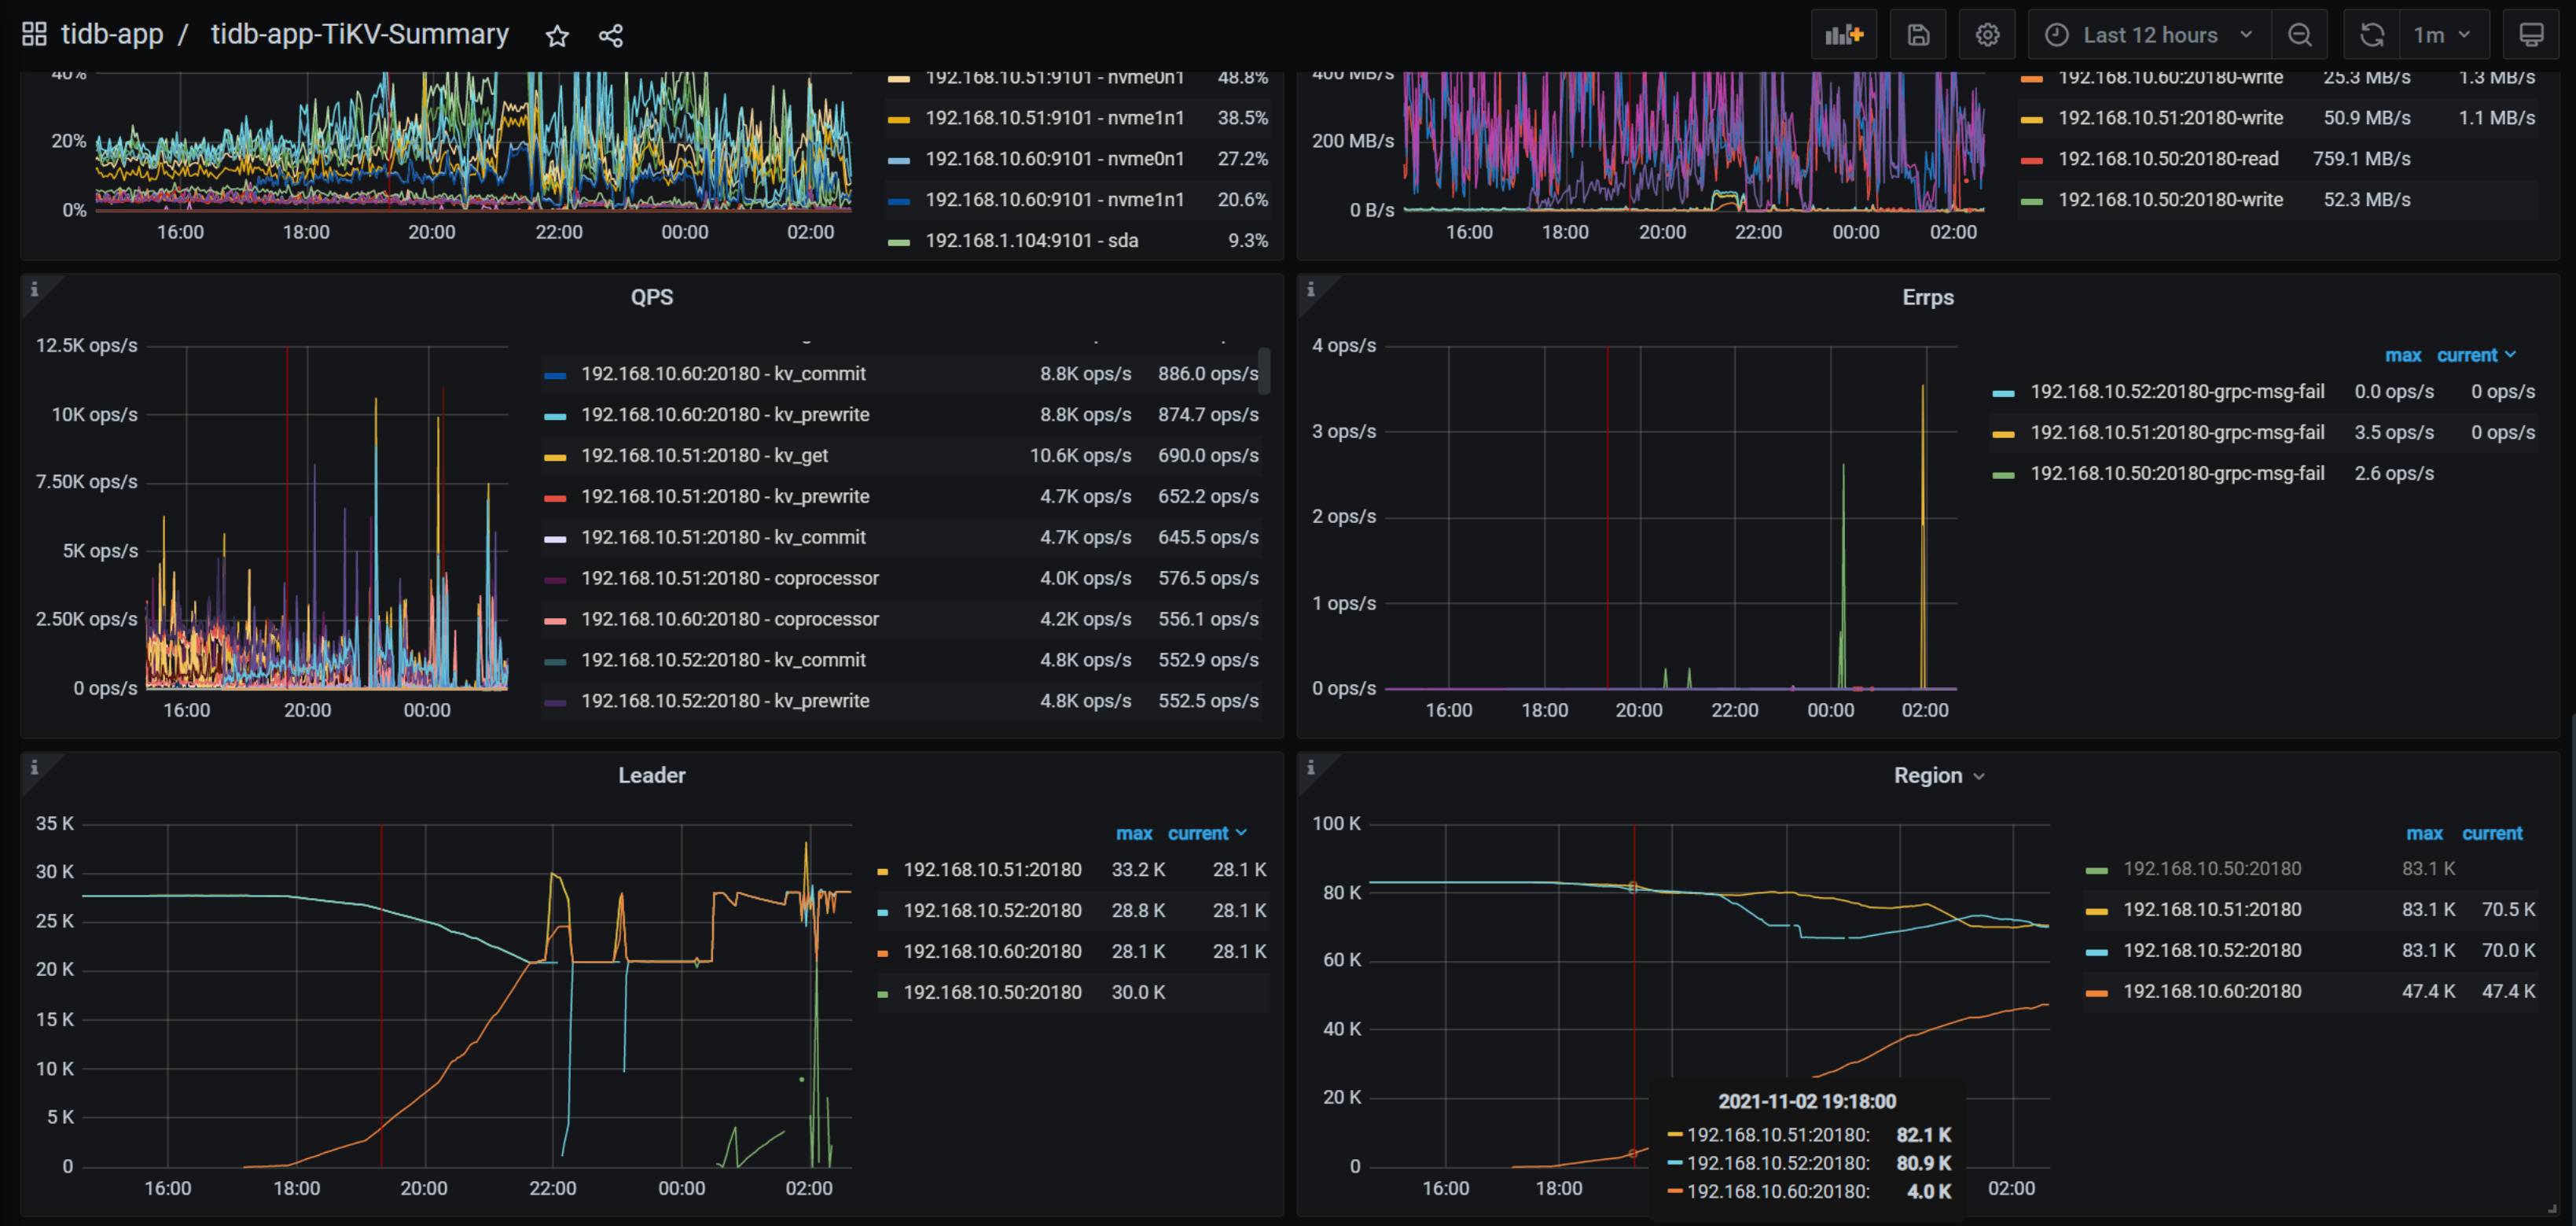Open the Last 12 hours time picker
Image resolution: width=2576 pixels, height=1226 pixels.
(x=2149, y=35)
